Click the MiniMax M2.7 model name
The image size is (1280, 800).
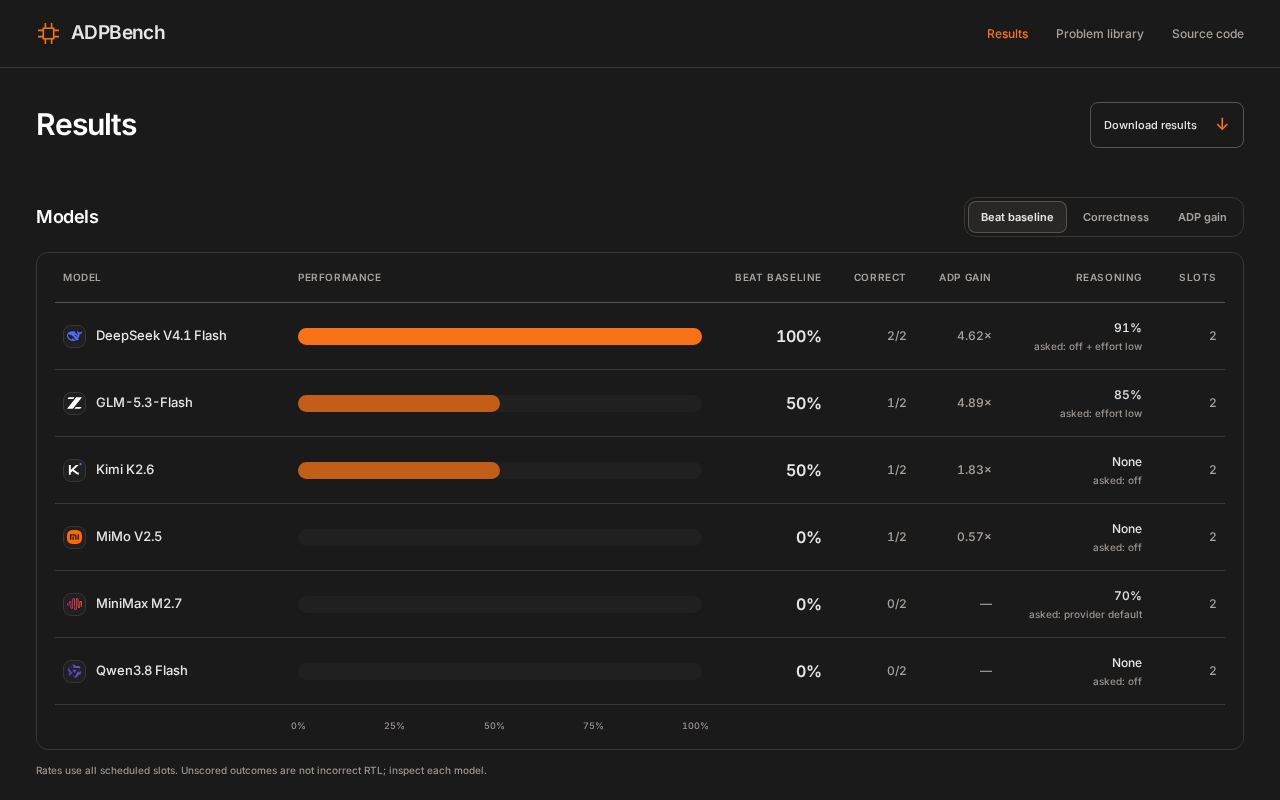pyautogui.click(x=139, y=604)
